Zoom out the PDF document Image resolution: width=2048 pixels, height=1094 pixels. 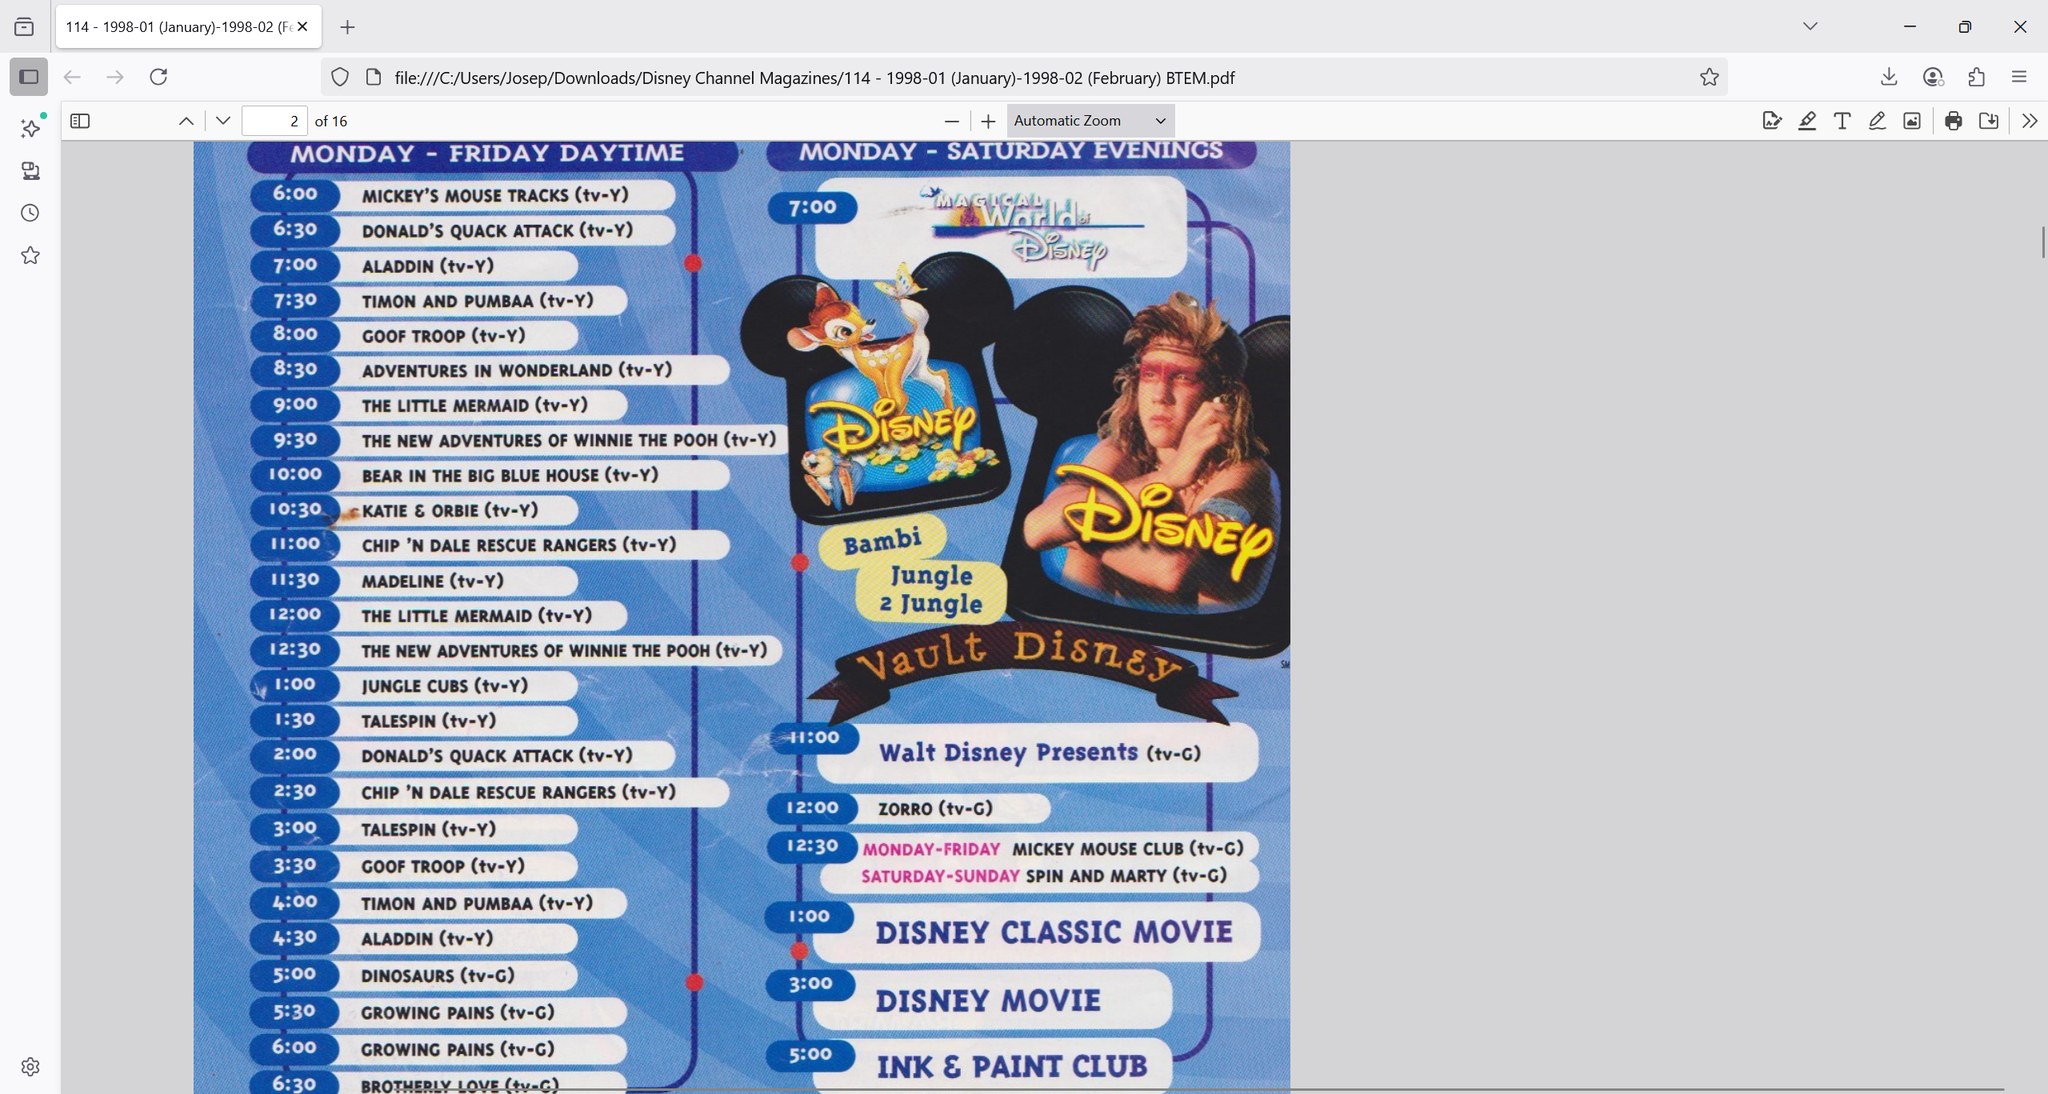[x=952, y=121]
